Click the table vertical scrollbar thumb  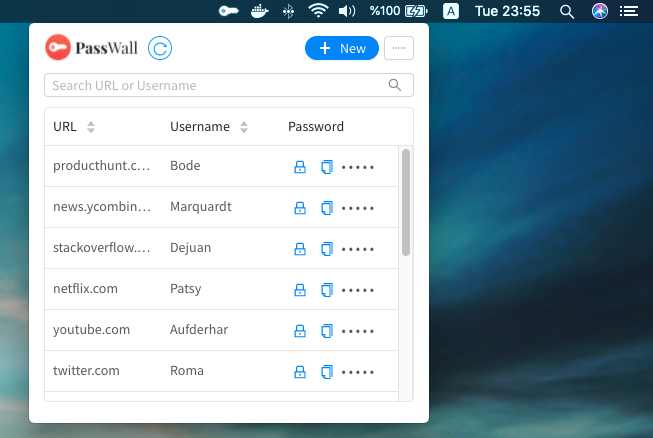pyautogui.click(x=406, y=202)
